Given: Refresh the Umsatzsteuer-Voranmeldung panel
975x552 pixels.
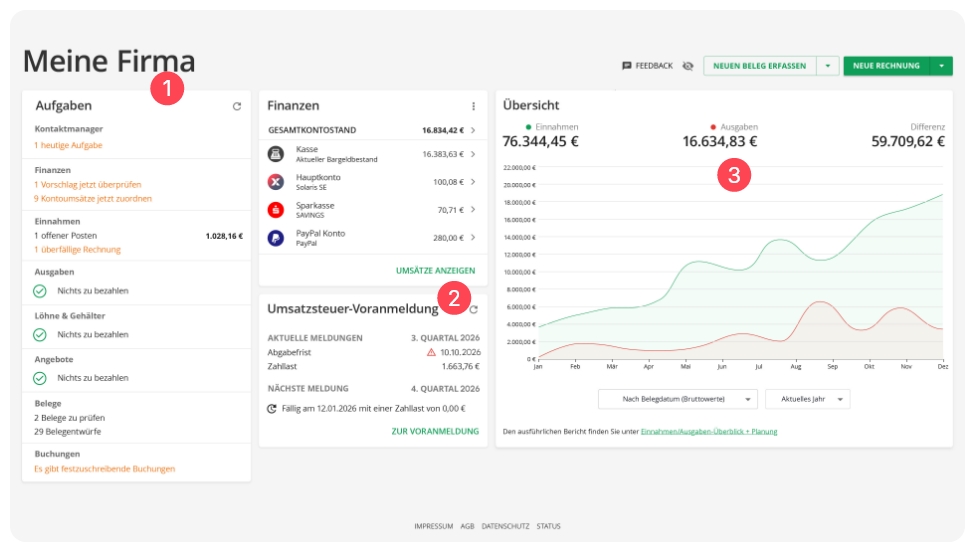Looking at the screenshot, I should [x=474, y=310].
